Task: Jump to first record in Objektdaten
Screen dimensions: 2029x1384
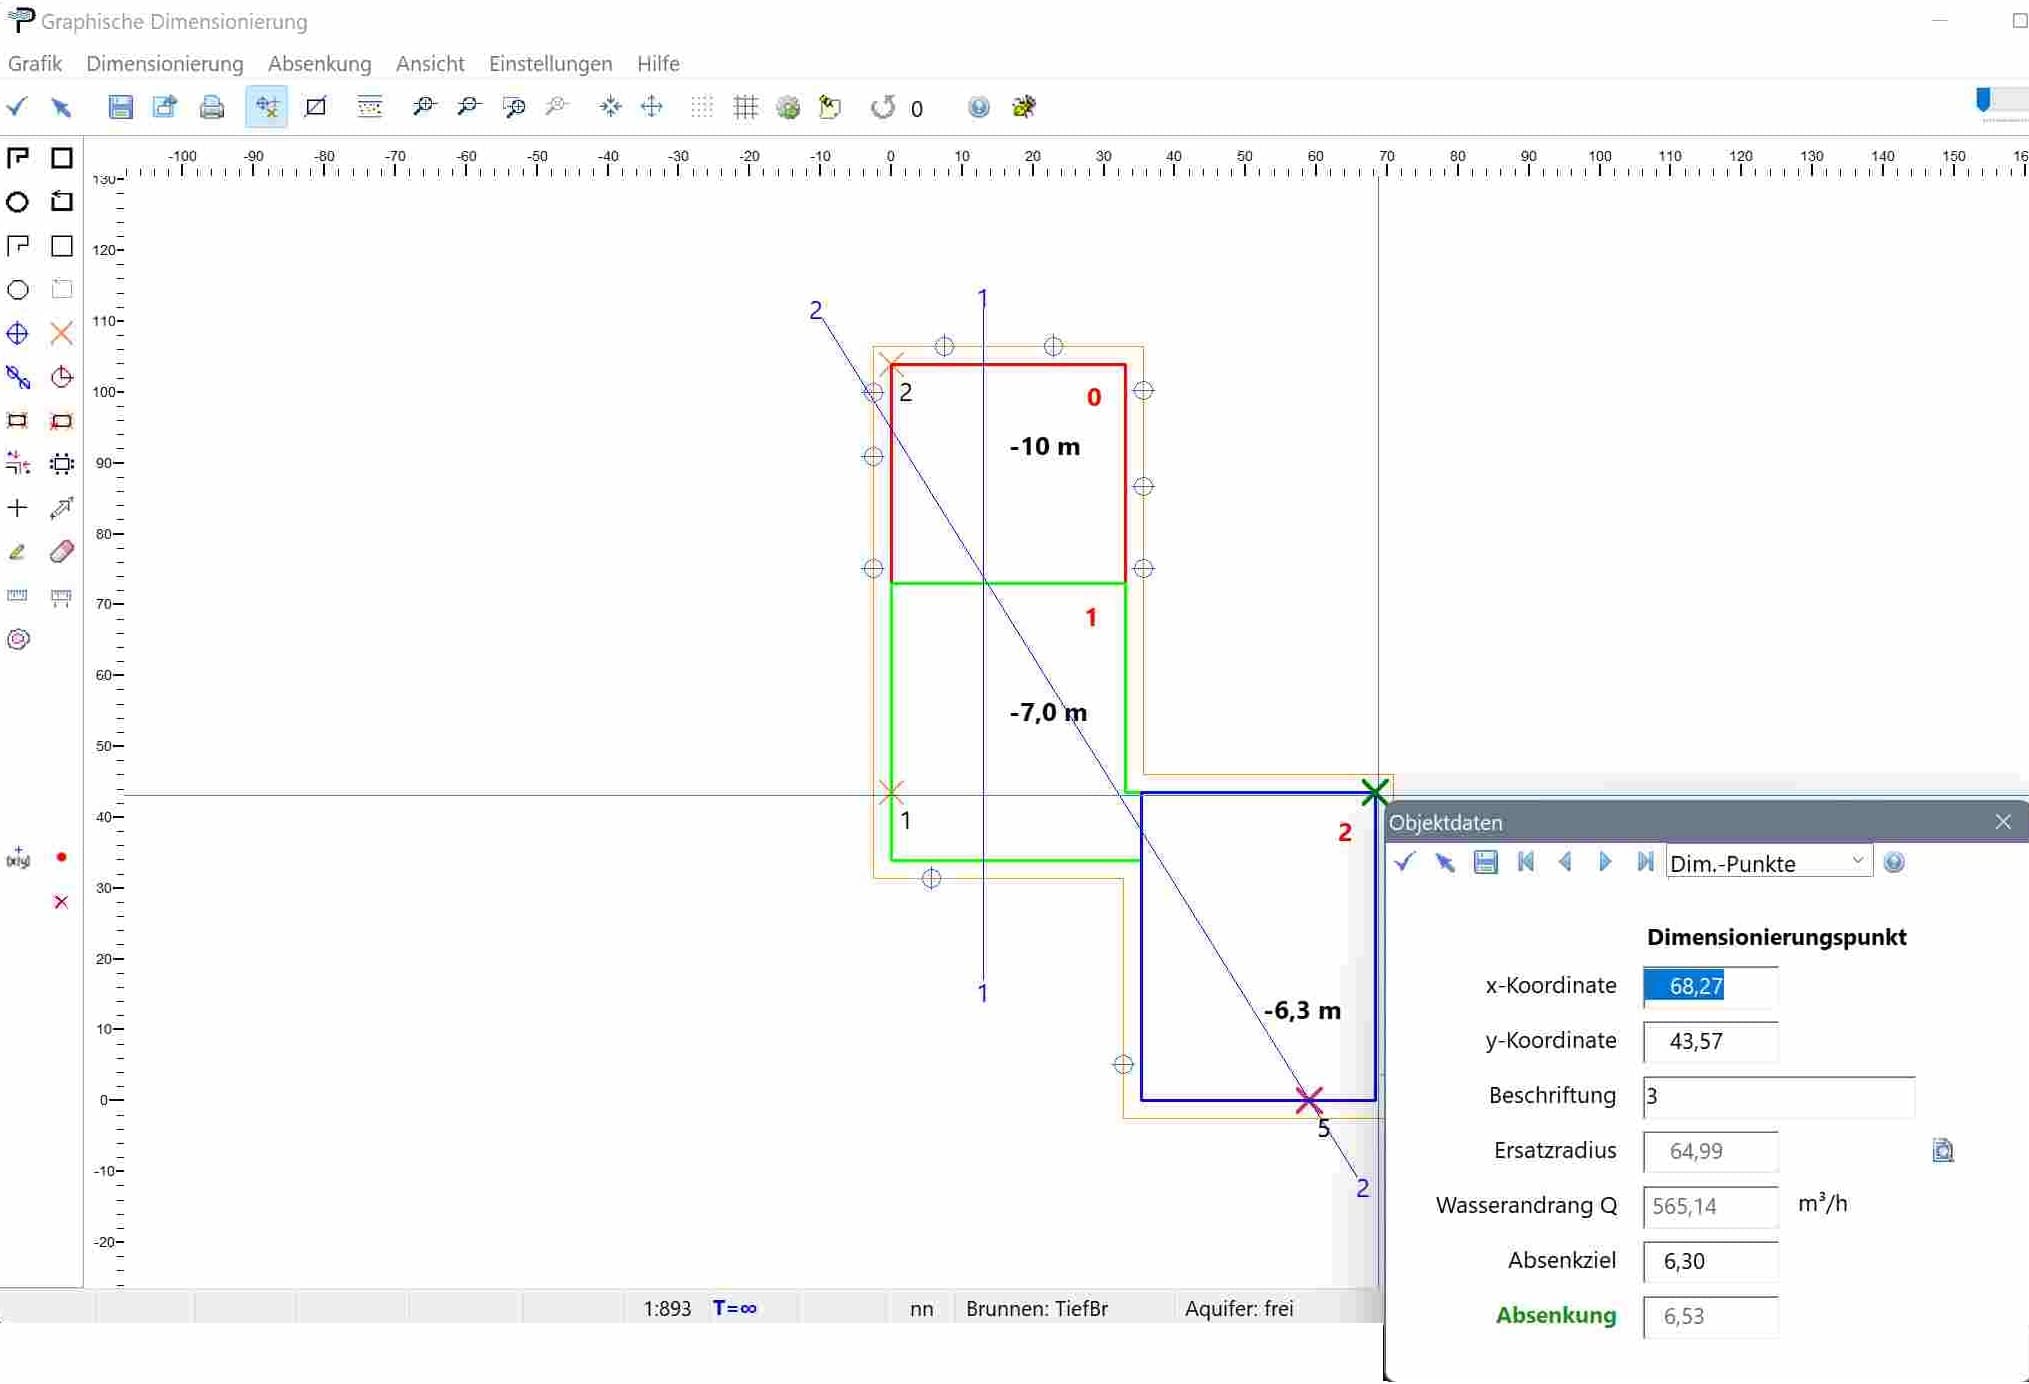Action: [1526, 862]
